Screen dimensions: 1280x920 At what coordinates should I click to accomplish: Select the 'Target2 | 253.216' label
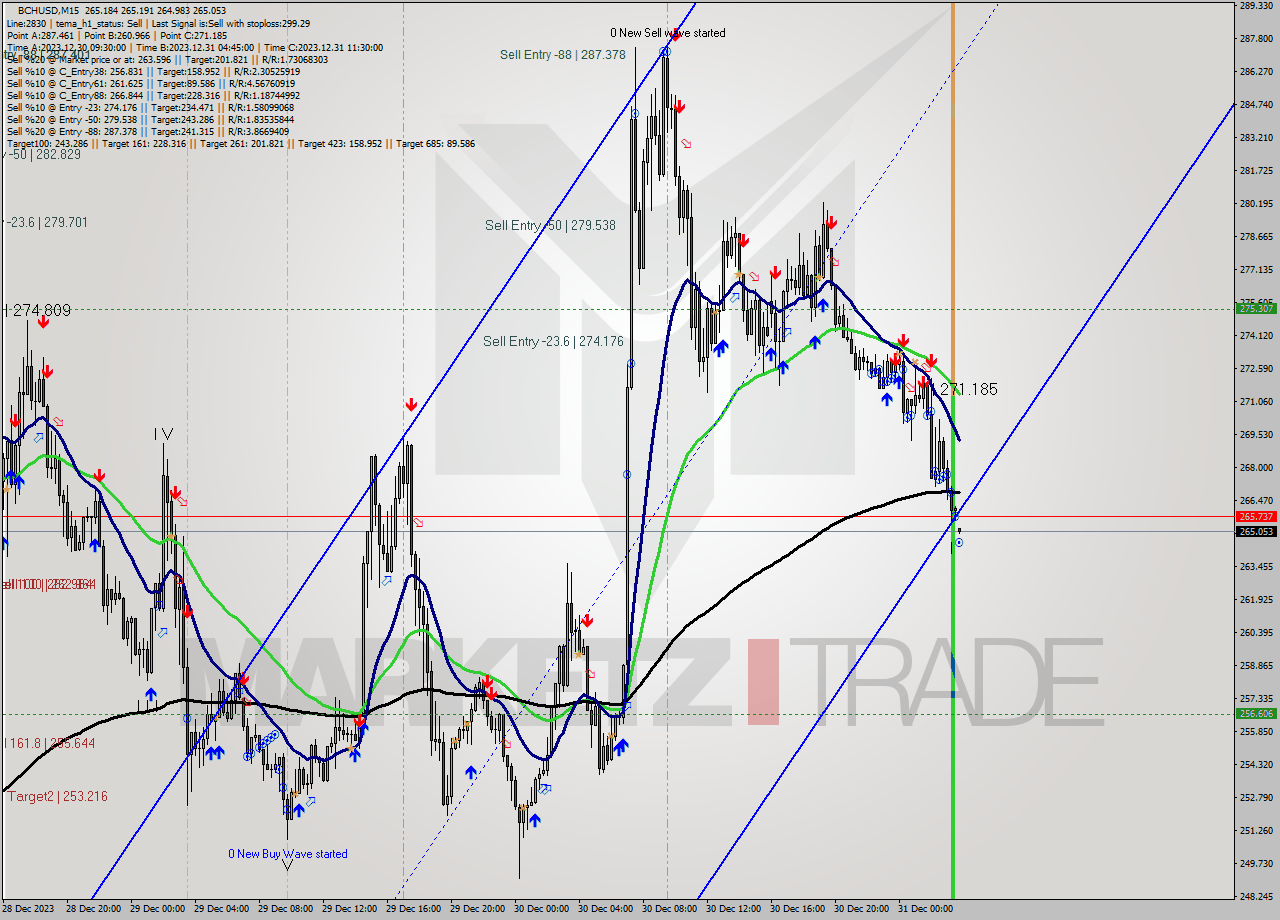tap(57, 797)
